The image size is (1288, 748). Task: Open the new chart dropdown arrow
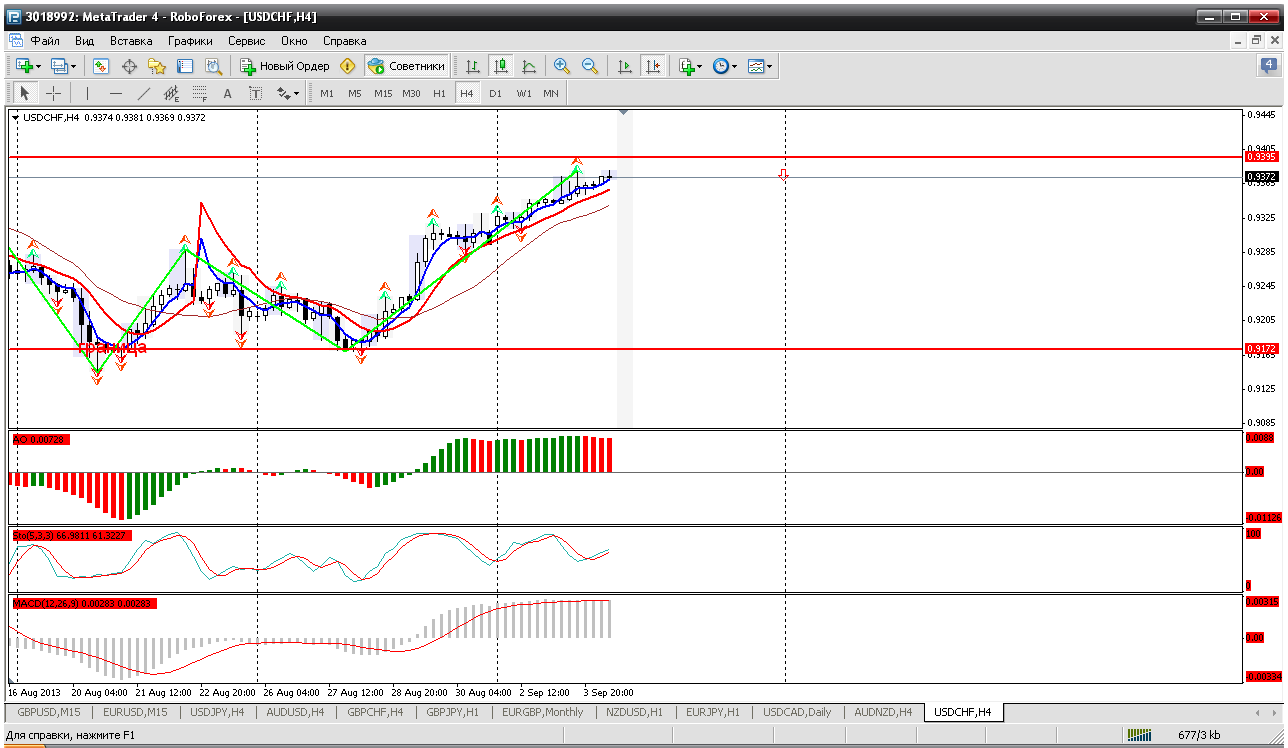tap(38, 66)
